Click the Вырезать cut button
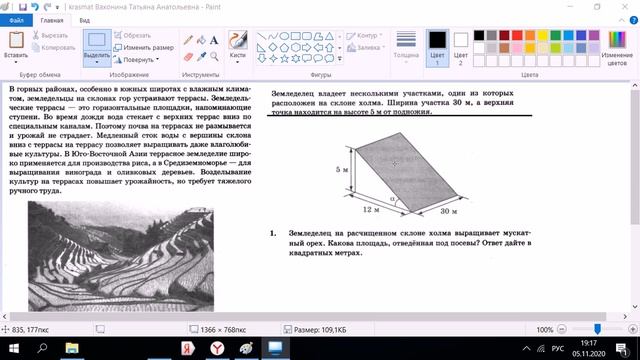640x360 pixels. tap(51, 36)
